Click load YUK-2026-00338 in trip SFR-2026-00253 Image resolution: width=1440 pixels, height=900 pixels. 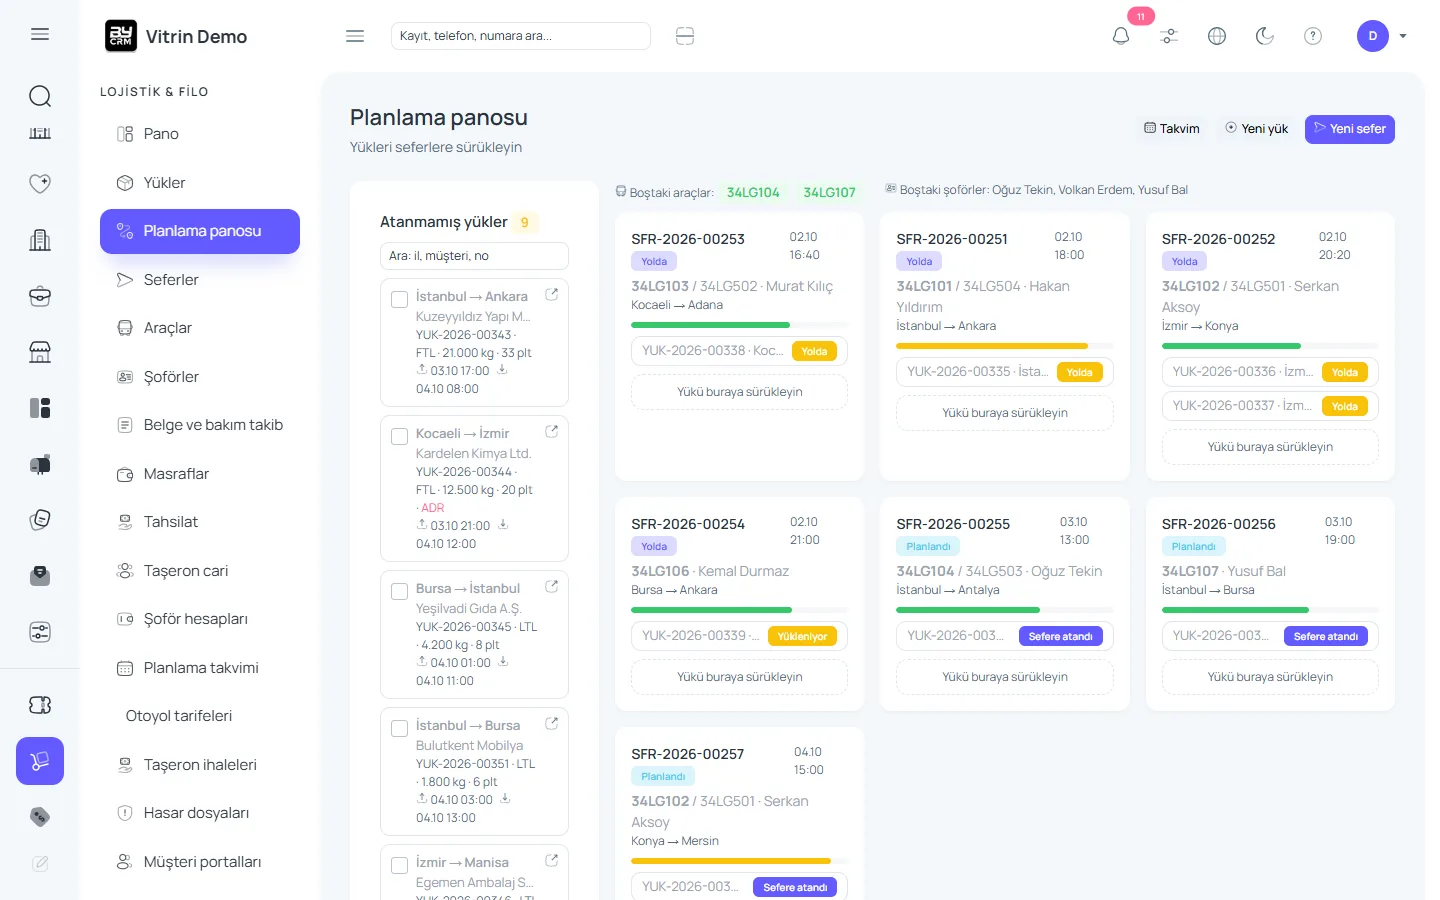click(739, 351)
